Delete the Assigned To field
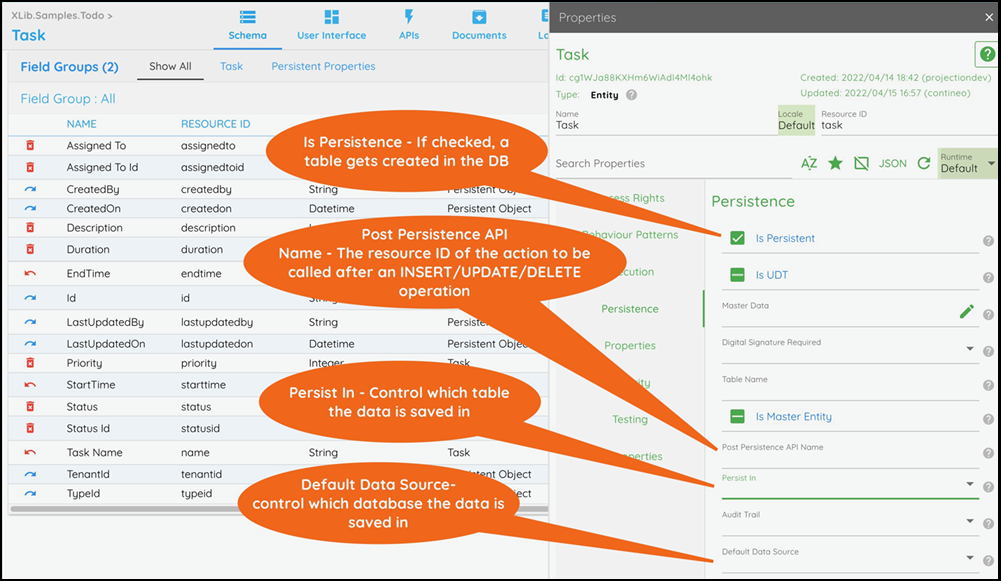The width and height of the screenshot is (1001, 581). (x=30, y=146)
